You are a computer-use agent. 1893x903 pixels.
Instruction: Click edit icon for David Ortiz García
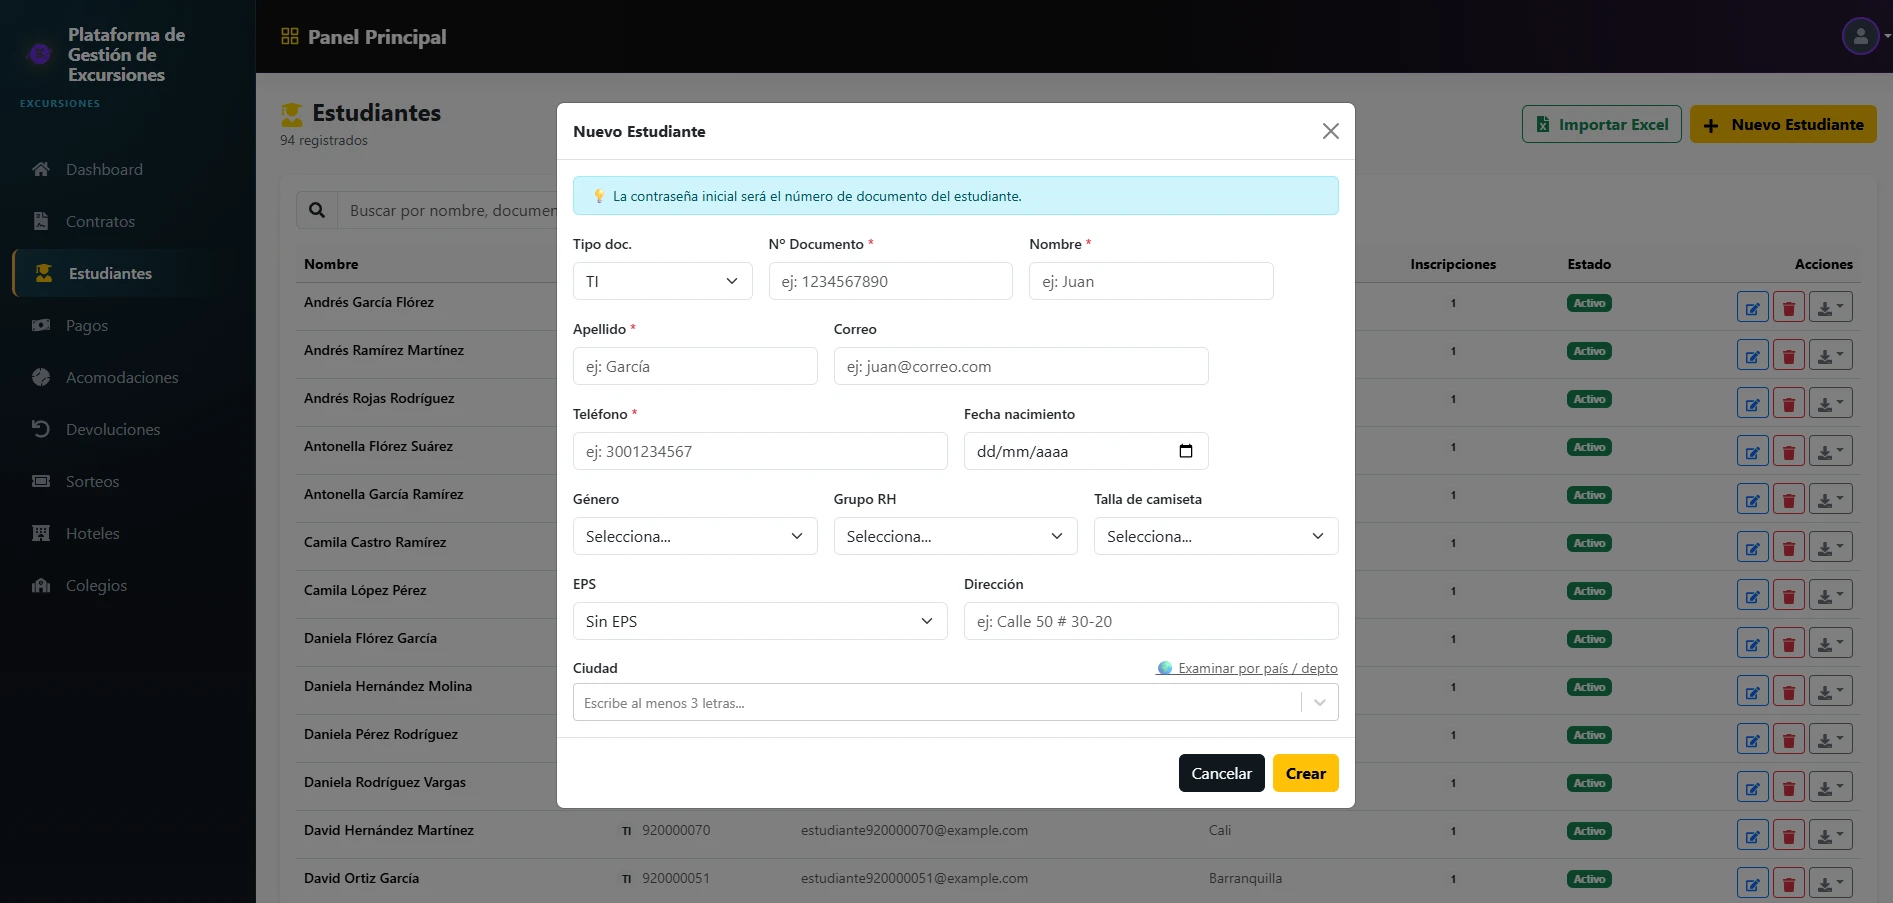pos(1752,883)
